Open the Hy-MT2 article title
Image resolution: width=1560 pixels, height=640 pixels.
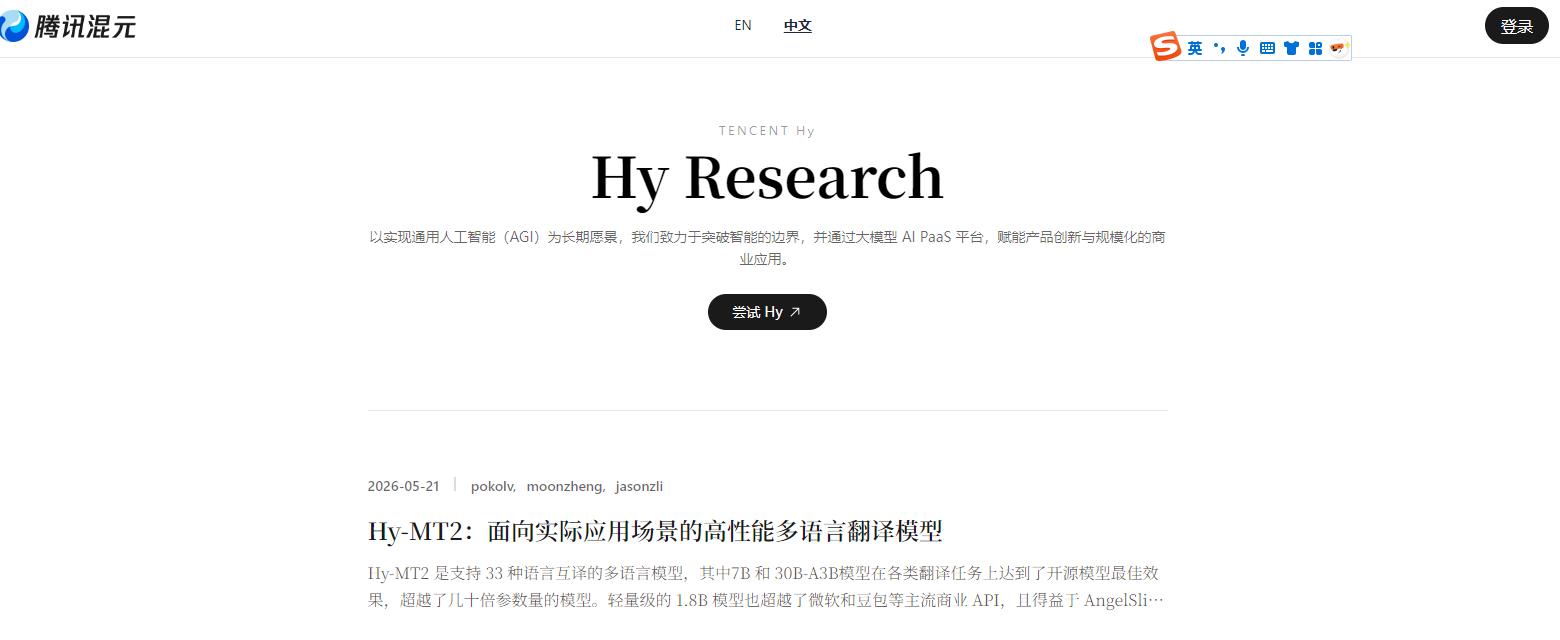(x=655, y=531)
